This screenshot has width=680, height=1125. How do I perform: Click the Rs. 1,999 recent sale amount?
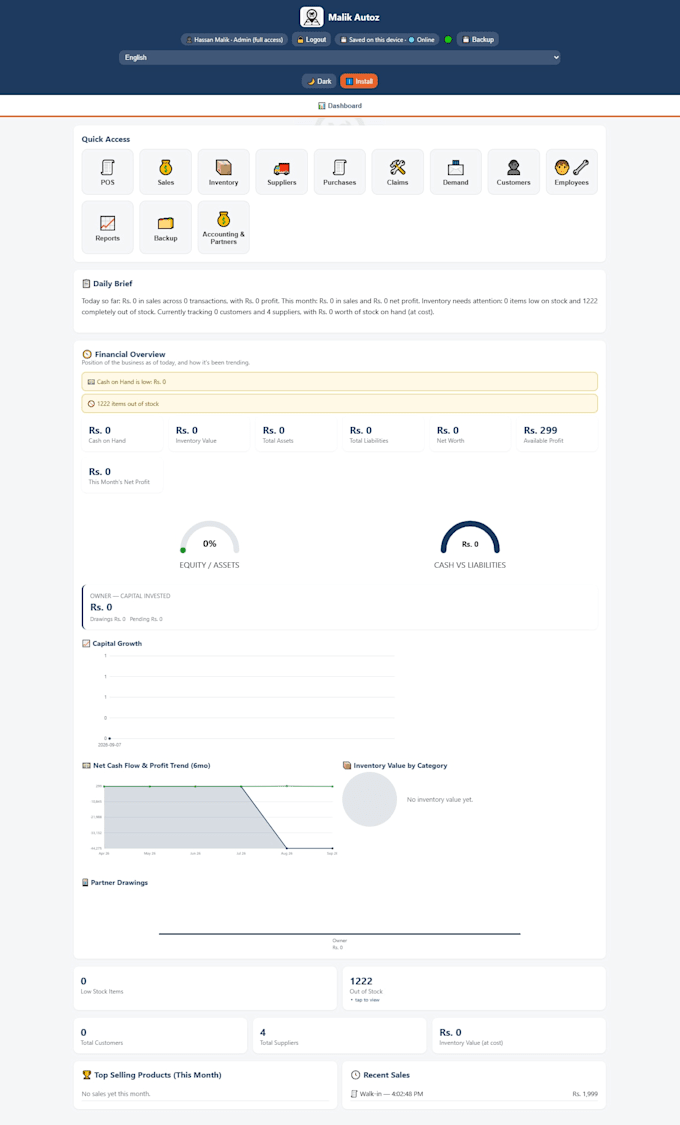(585, 1093)
